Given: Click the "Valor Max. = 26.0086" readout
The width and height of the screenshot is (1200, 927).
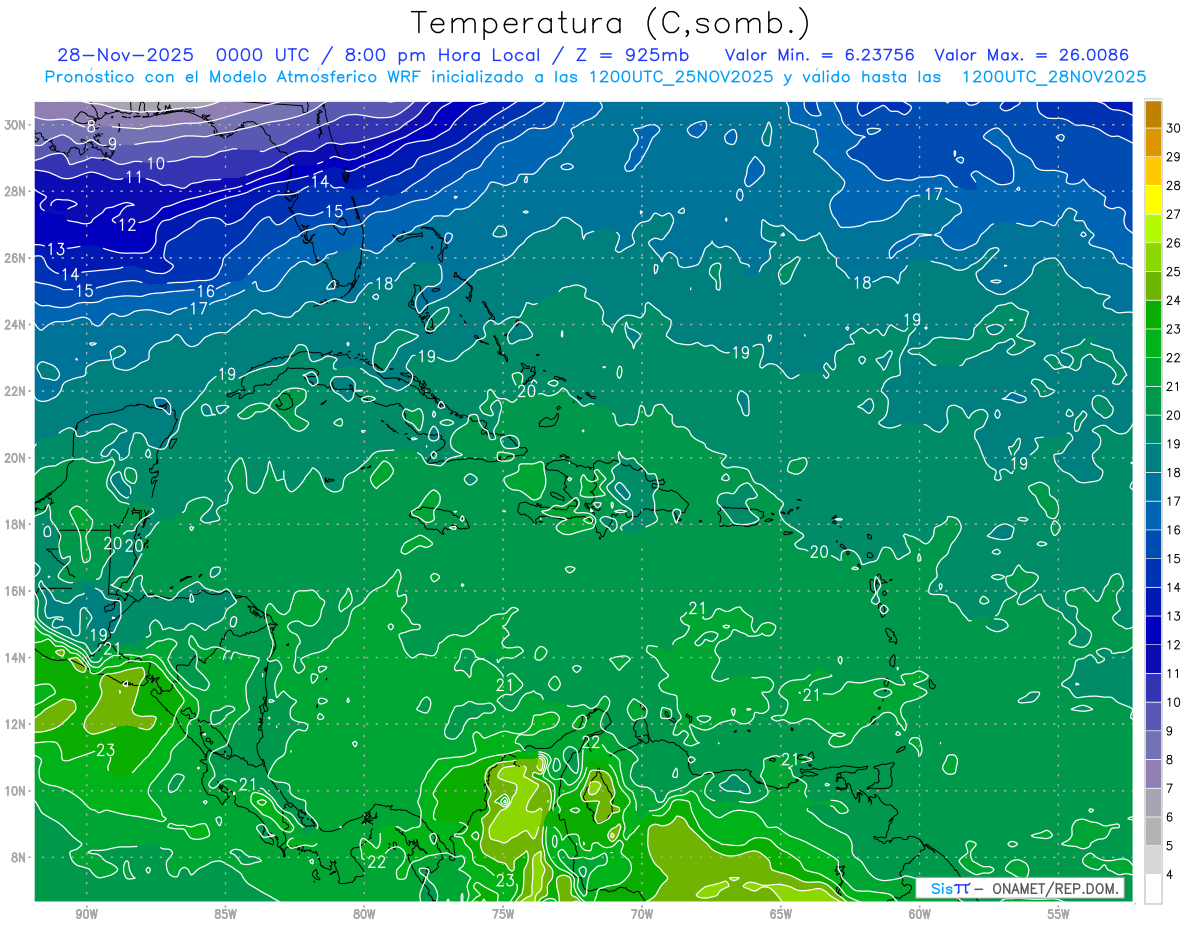Looking at the screenshot, I should tap(1032, 55).
